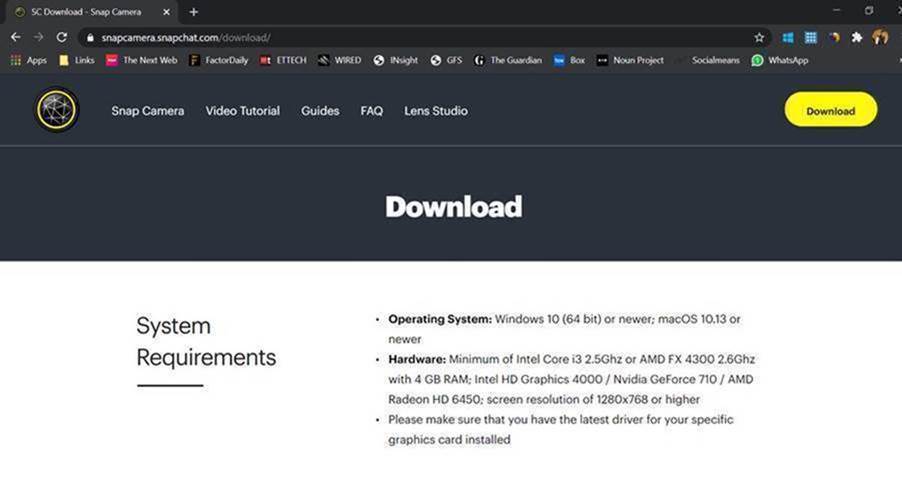
Task: Click the address bar URL field
Action: [423, 37]
